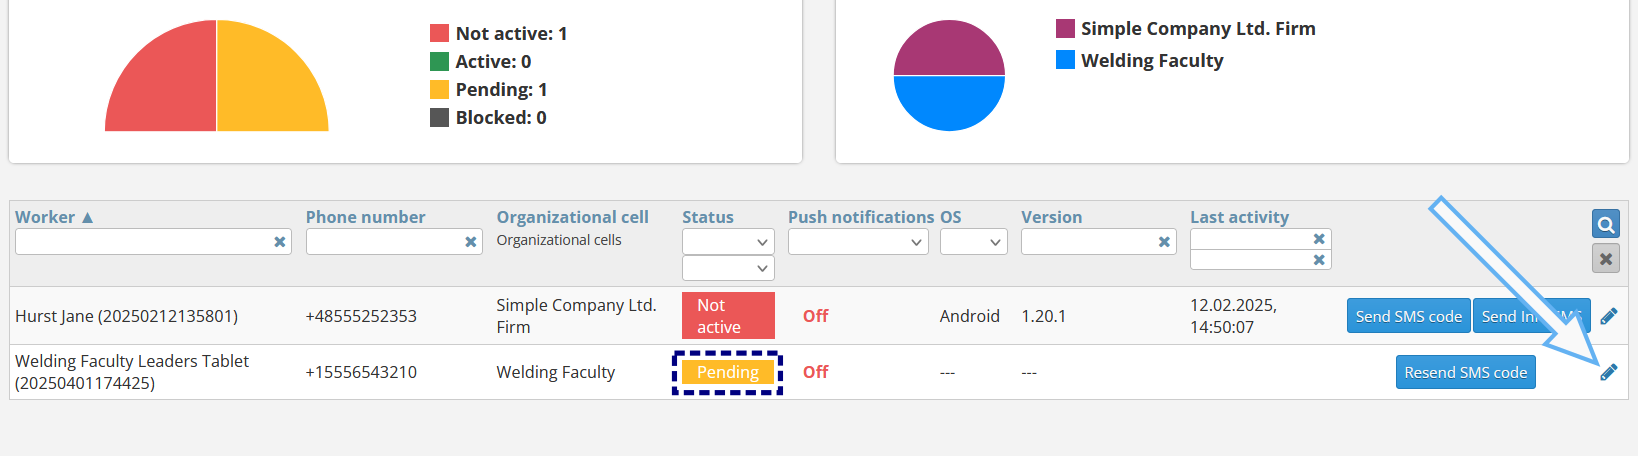Click the blue Welding Faculty legend swatch
Screen dimensions: 1638x456
[x=1065, y=60]
